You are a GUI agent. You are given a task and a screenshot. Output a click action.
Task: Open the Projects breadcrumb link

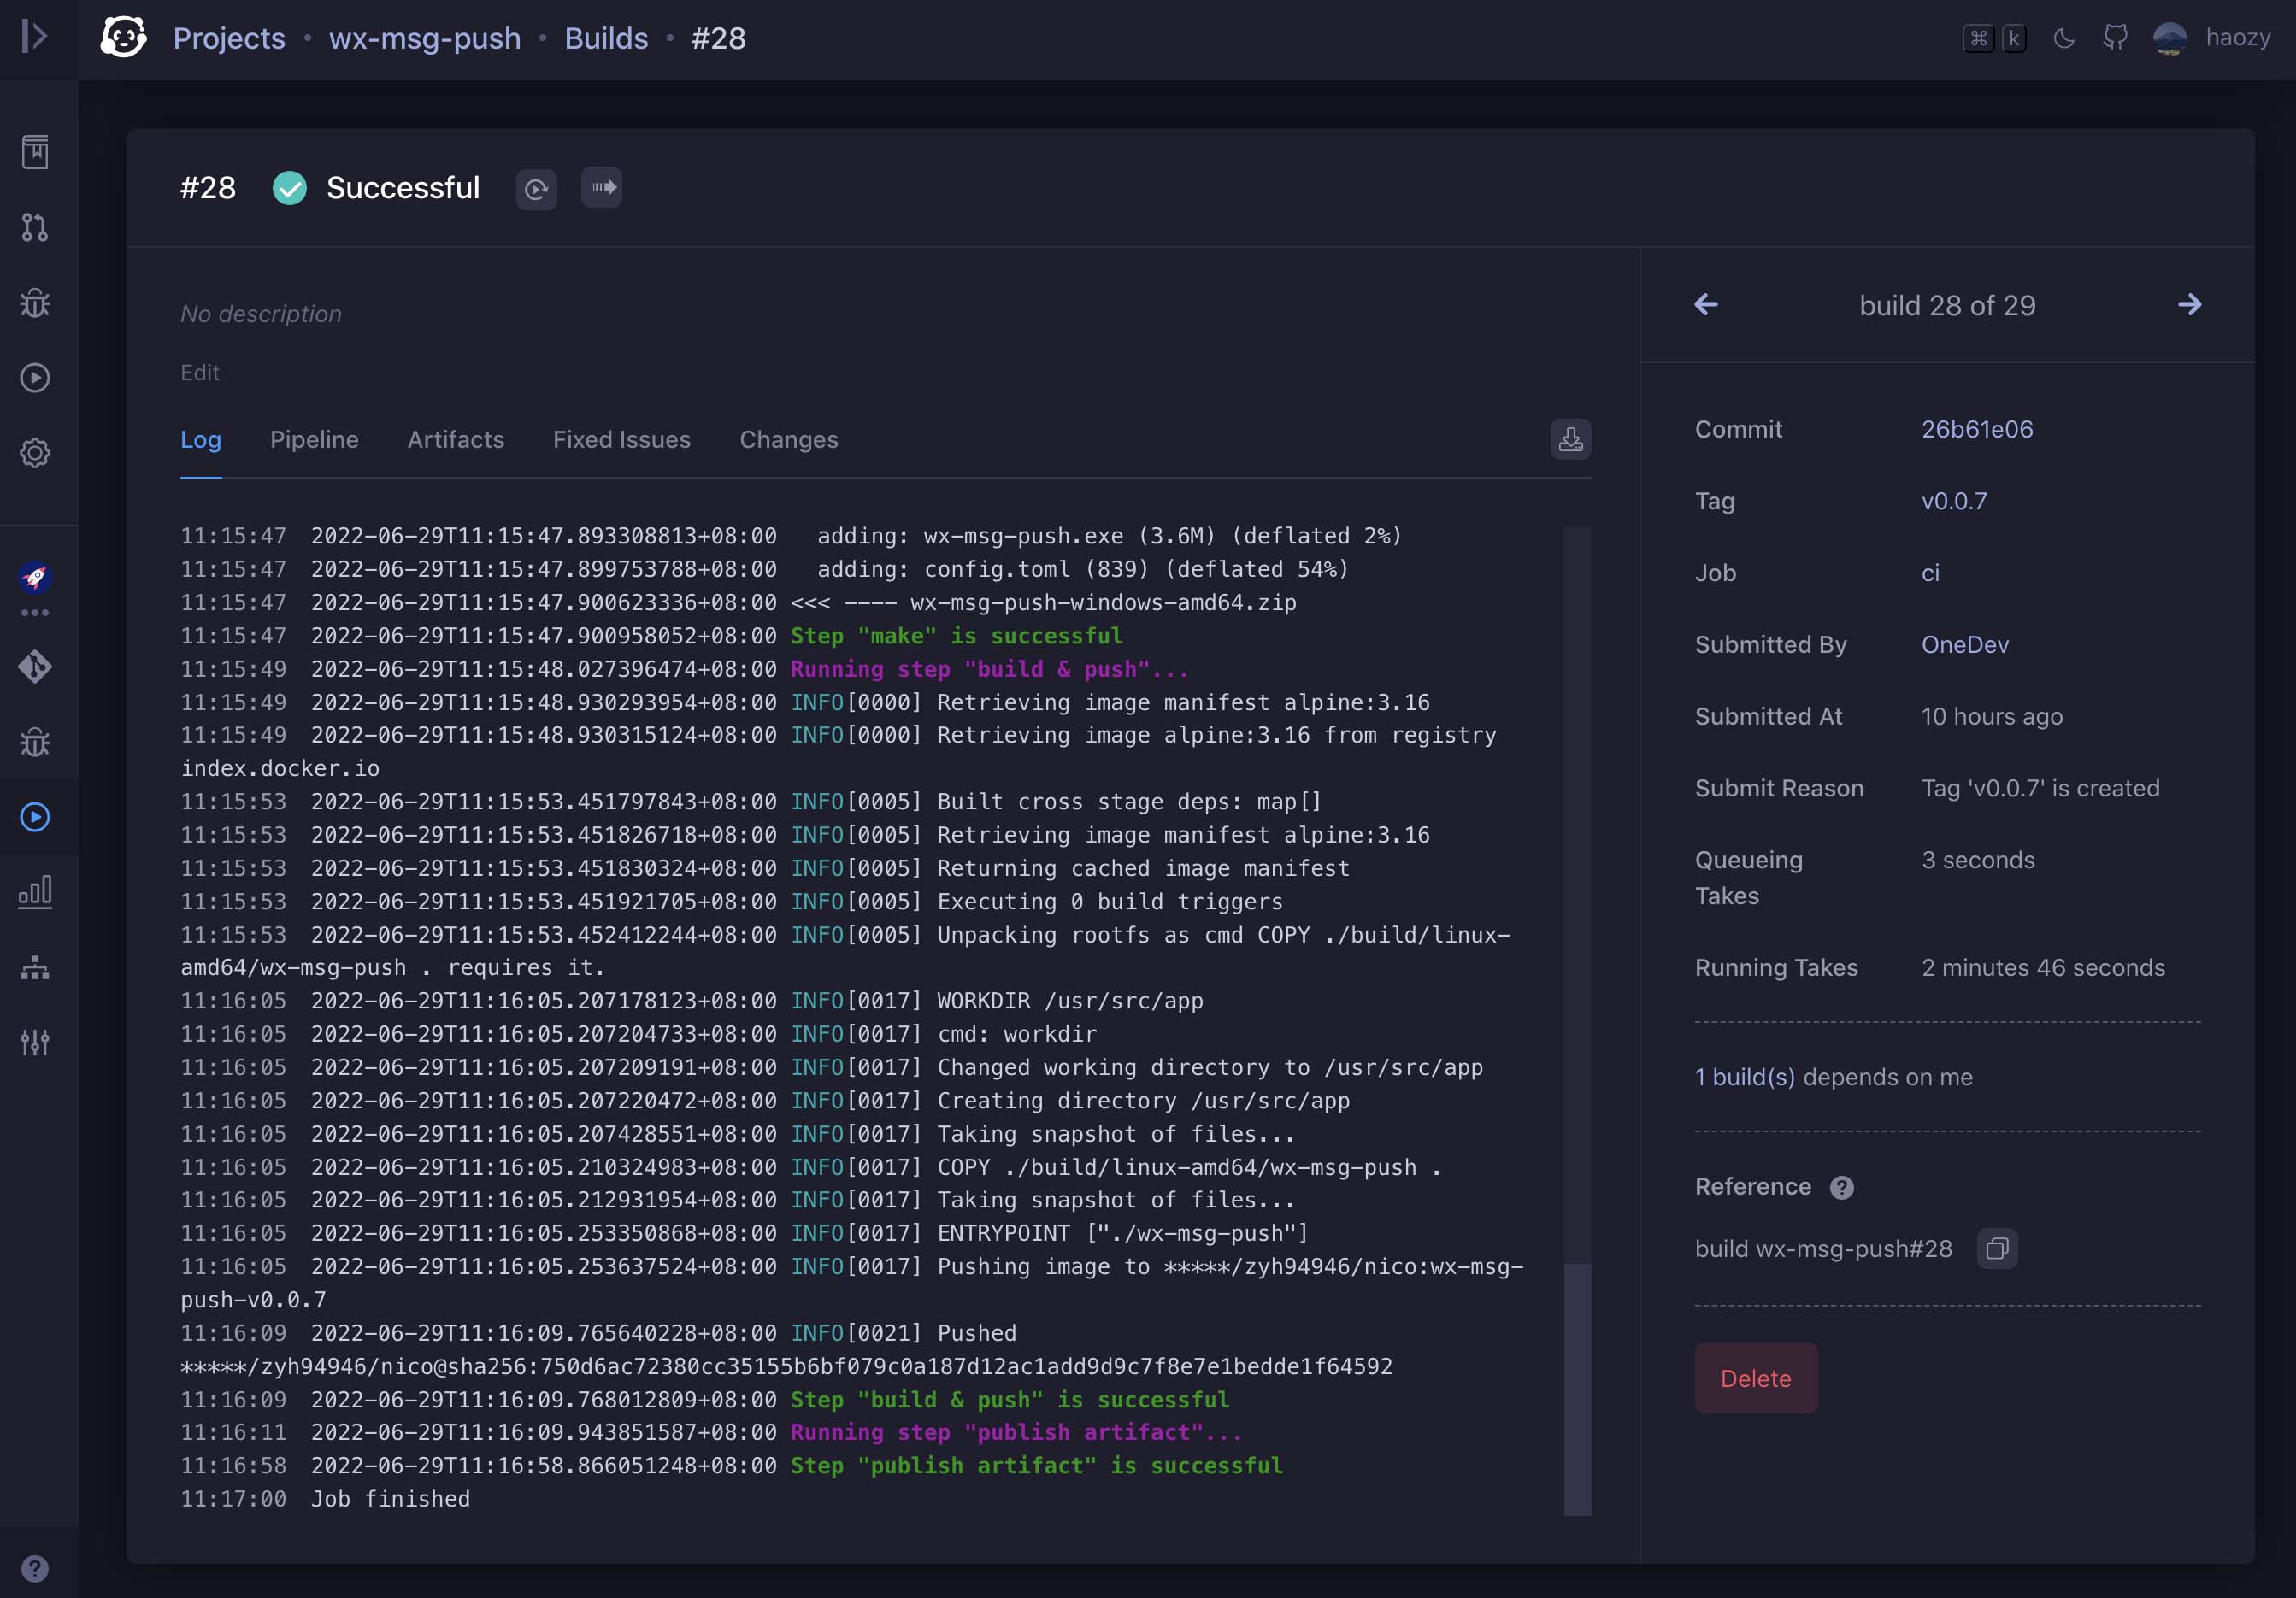pyautogui.click(x=229, y=38)
